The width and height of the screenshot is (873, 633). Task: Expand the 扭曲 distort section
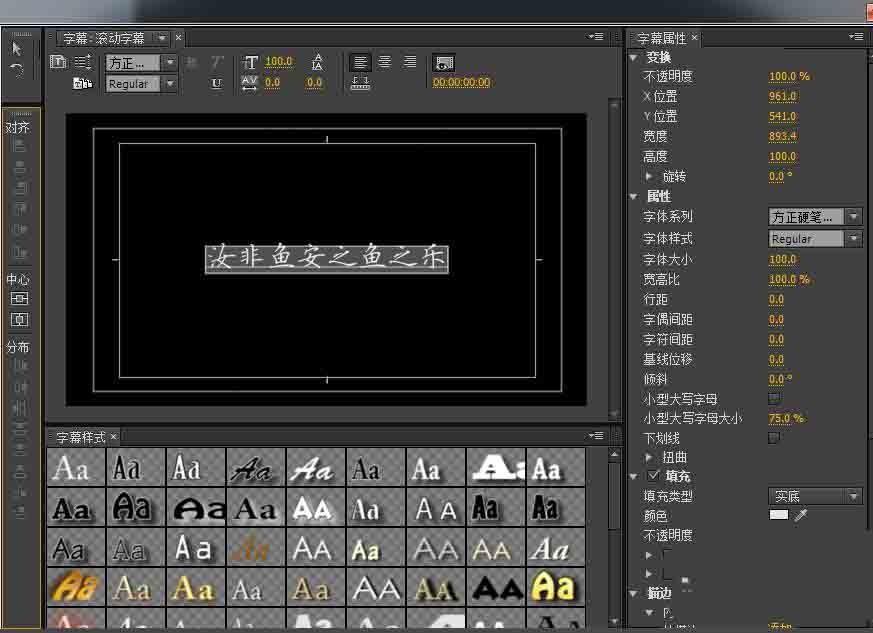coord(649,457)
